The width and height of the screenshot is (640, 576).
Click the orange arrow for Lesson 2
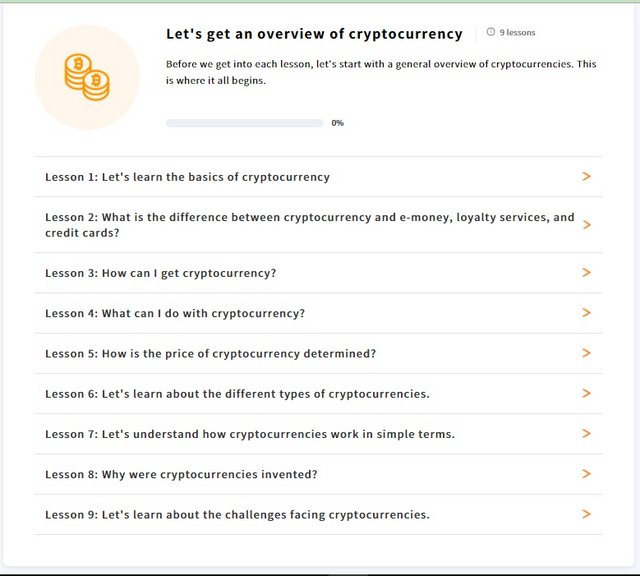coord(586,225)
